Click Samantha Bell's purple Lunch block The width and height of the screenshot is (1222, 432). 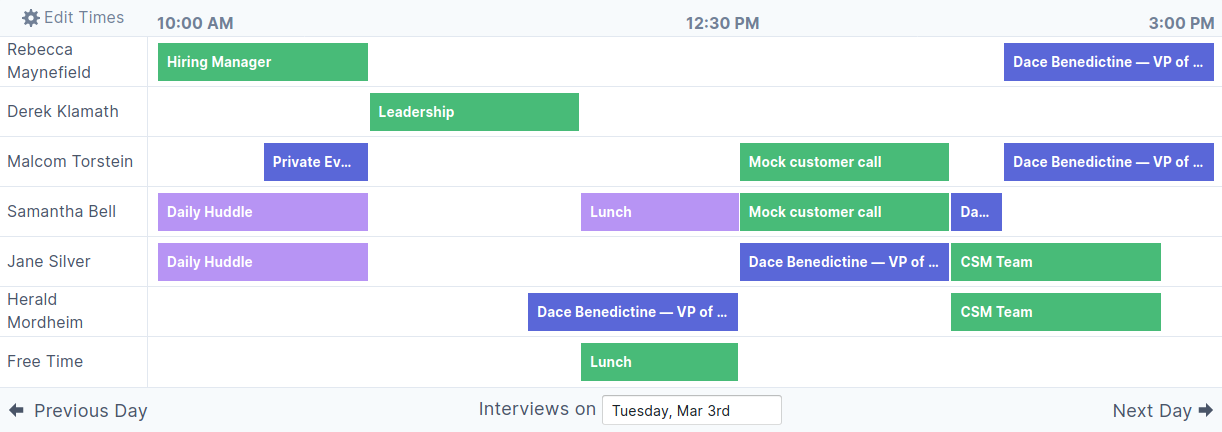point(660,212)
